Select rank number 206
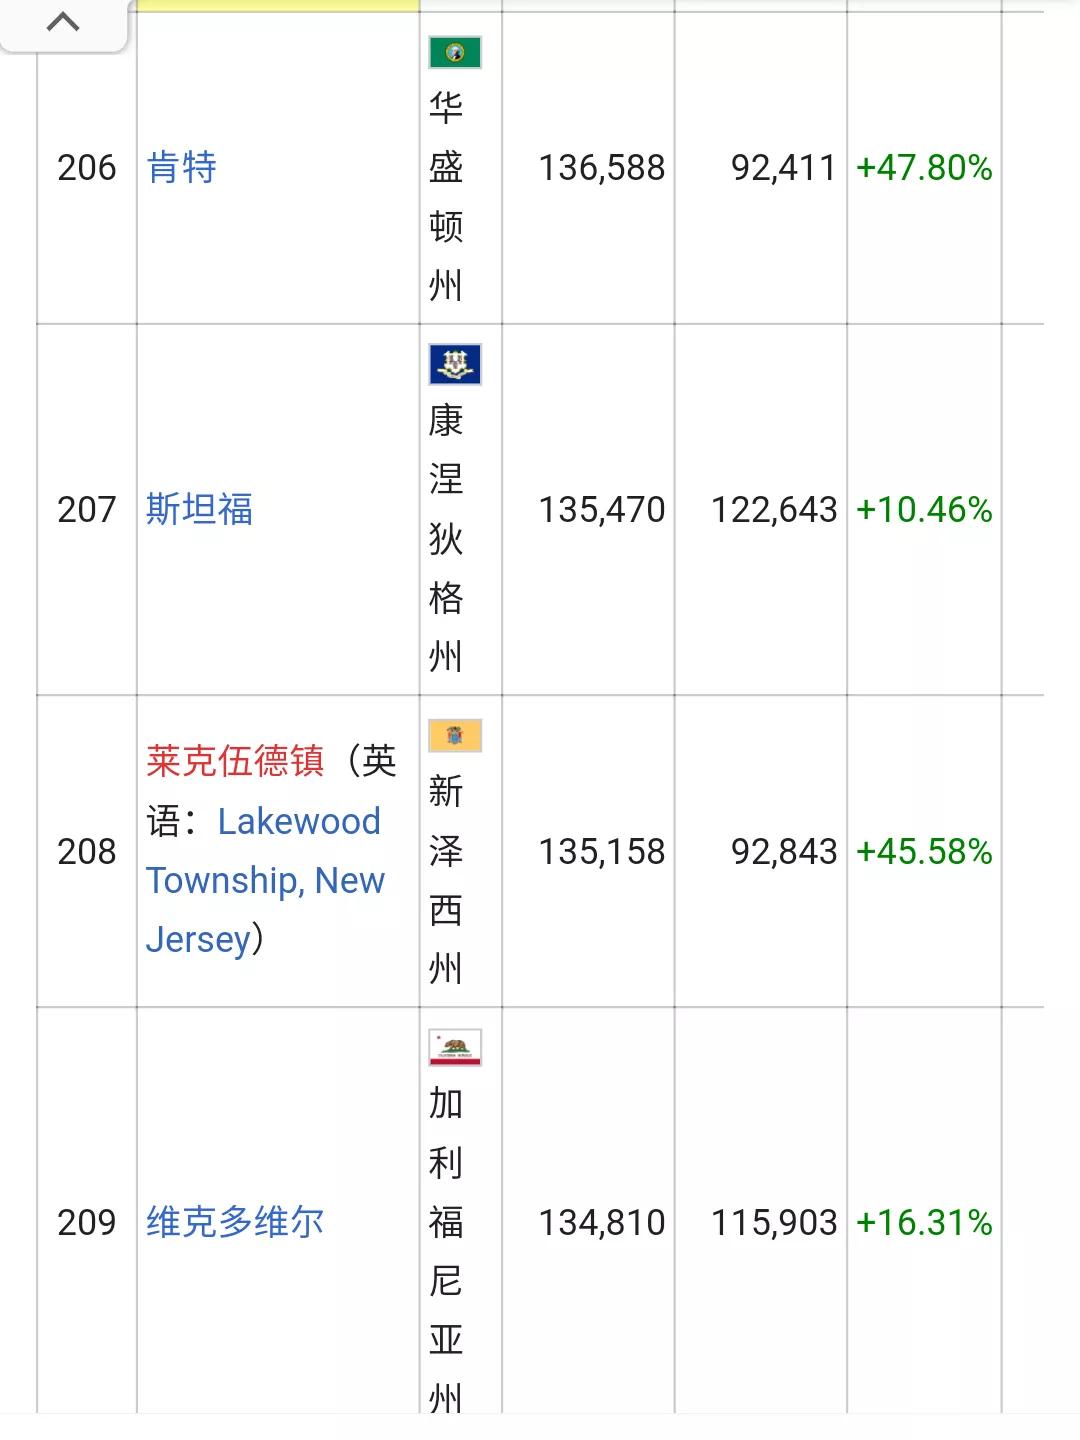The image size is (1080, 1440). coord(87,167)
